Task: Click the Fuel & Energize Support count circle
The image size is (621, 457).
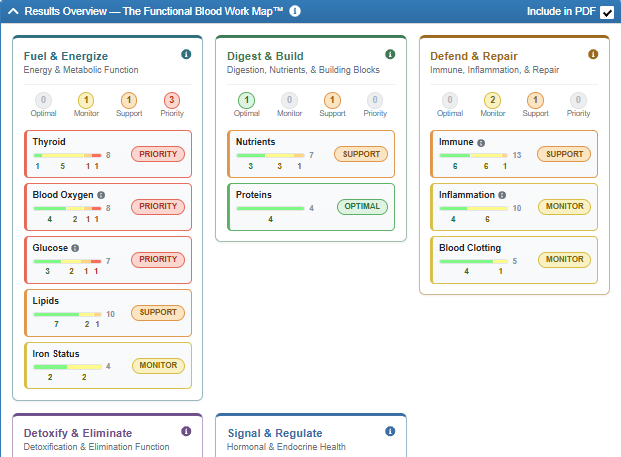Action: pos(129,100)
